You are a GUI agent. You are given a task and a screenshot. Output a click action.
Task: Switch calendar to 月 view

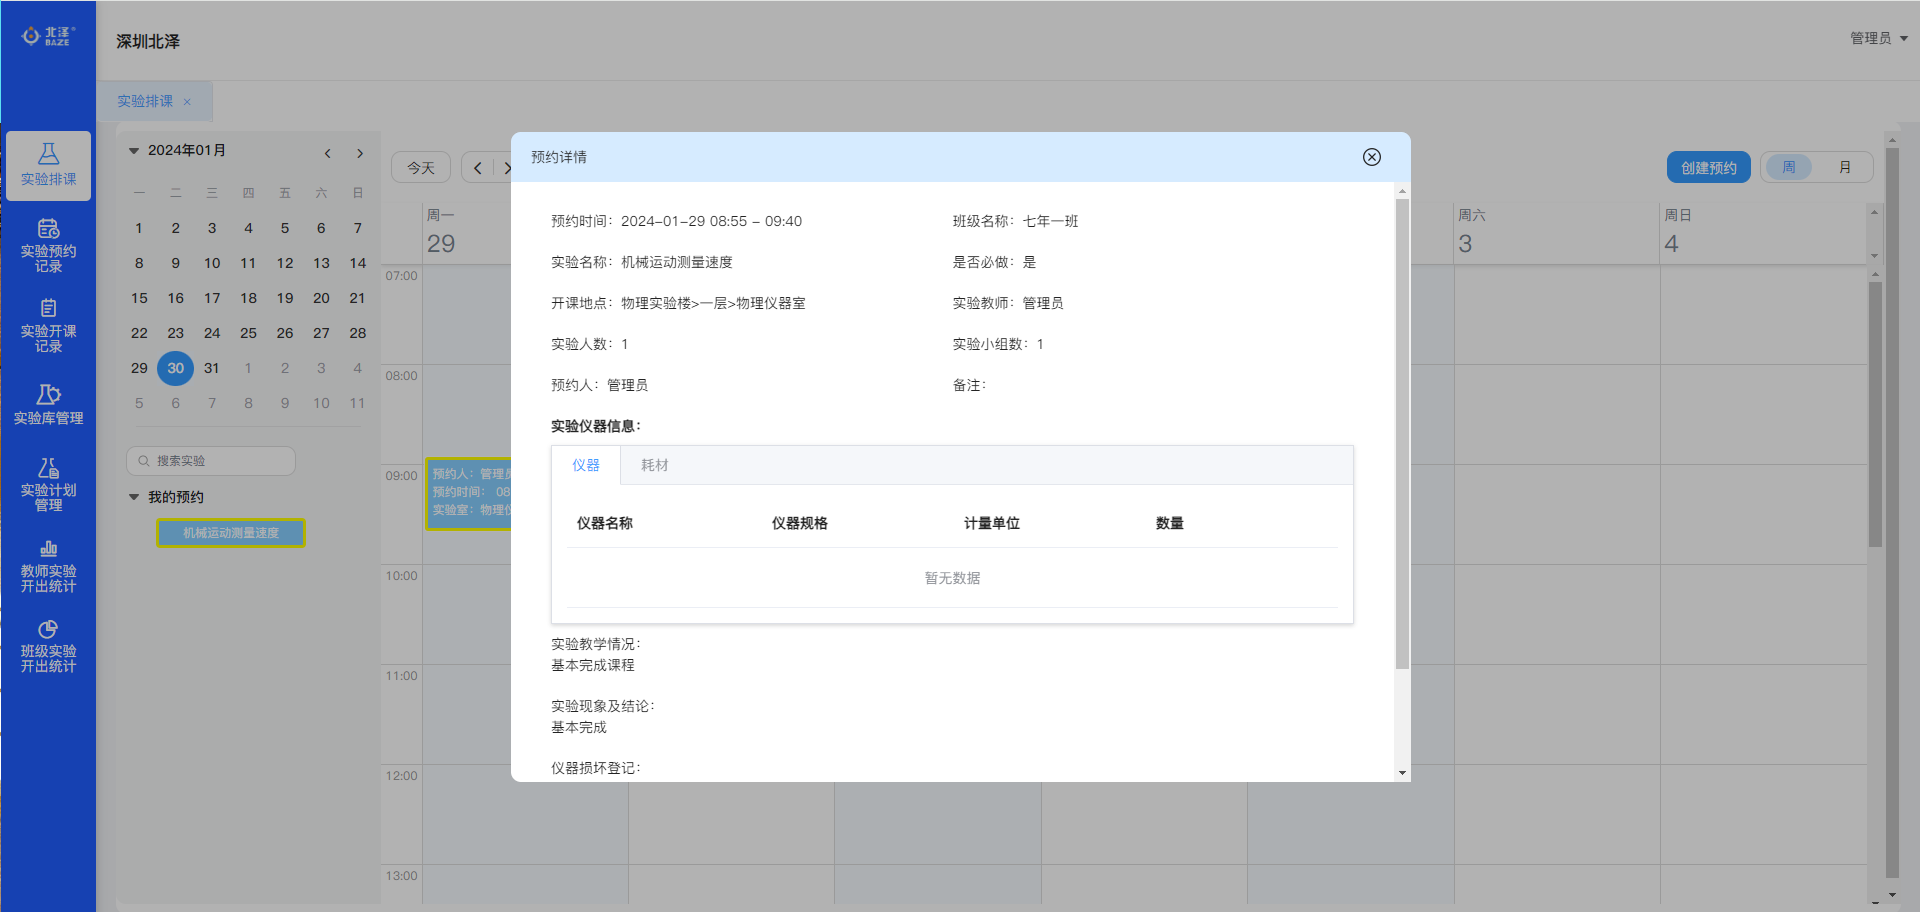pyautogui.click(x=1844, y=167)
